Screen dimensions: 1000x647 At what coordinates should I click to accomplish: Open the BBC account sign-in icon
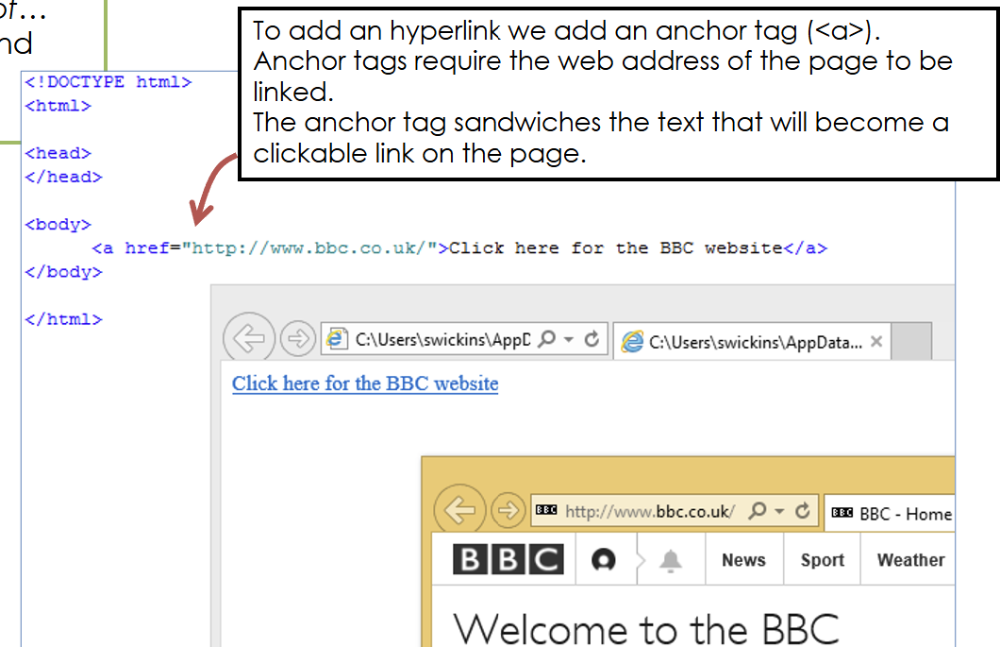click(x=603, y=560)
